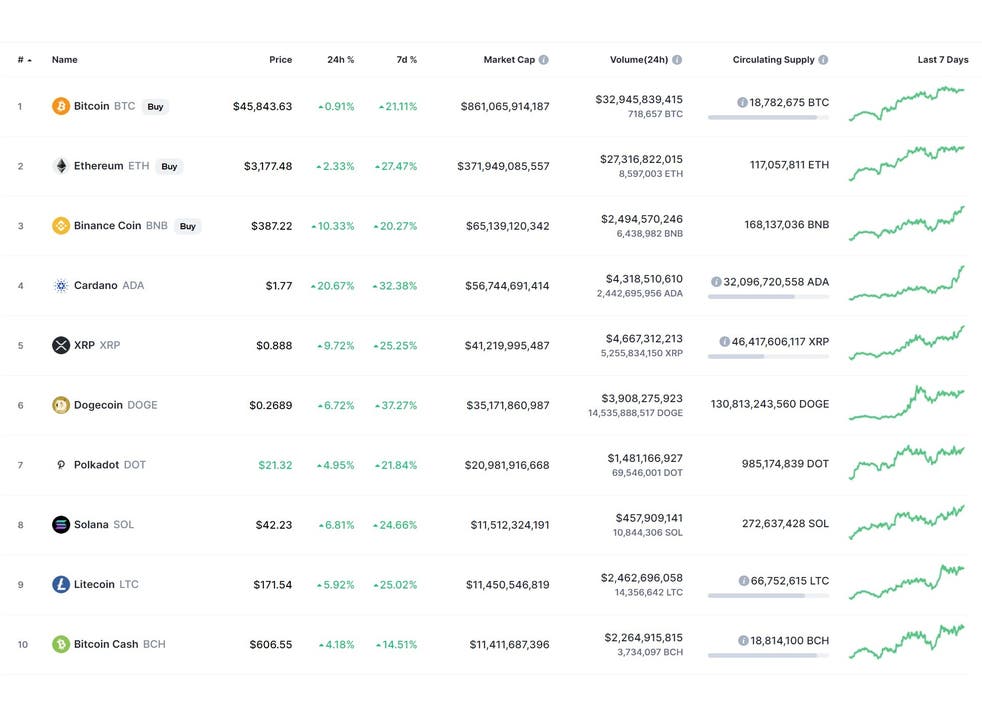Click the Dogecoin logo icon
This screenshot has height=726, width=982.
tap(61, 405)
